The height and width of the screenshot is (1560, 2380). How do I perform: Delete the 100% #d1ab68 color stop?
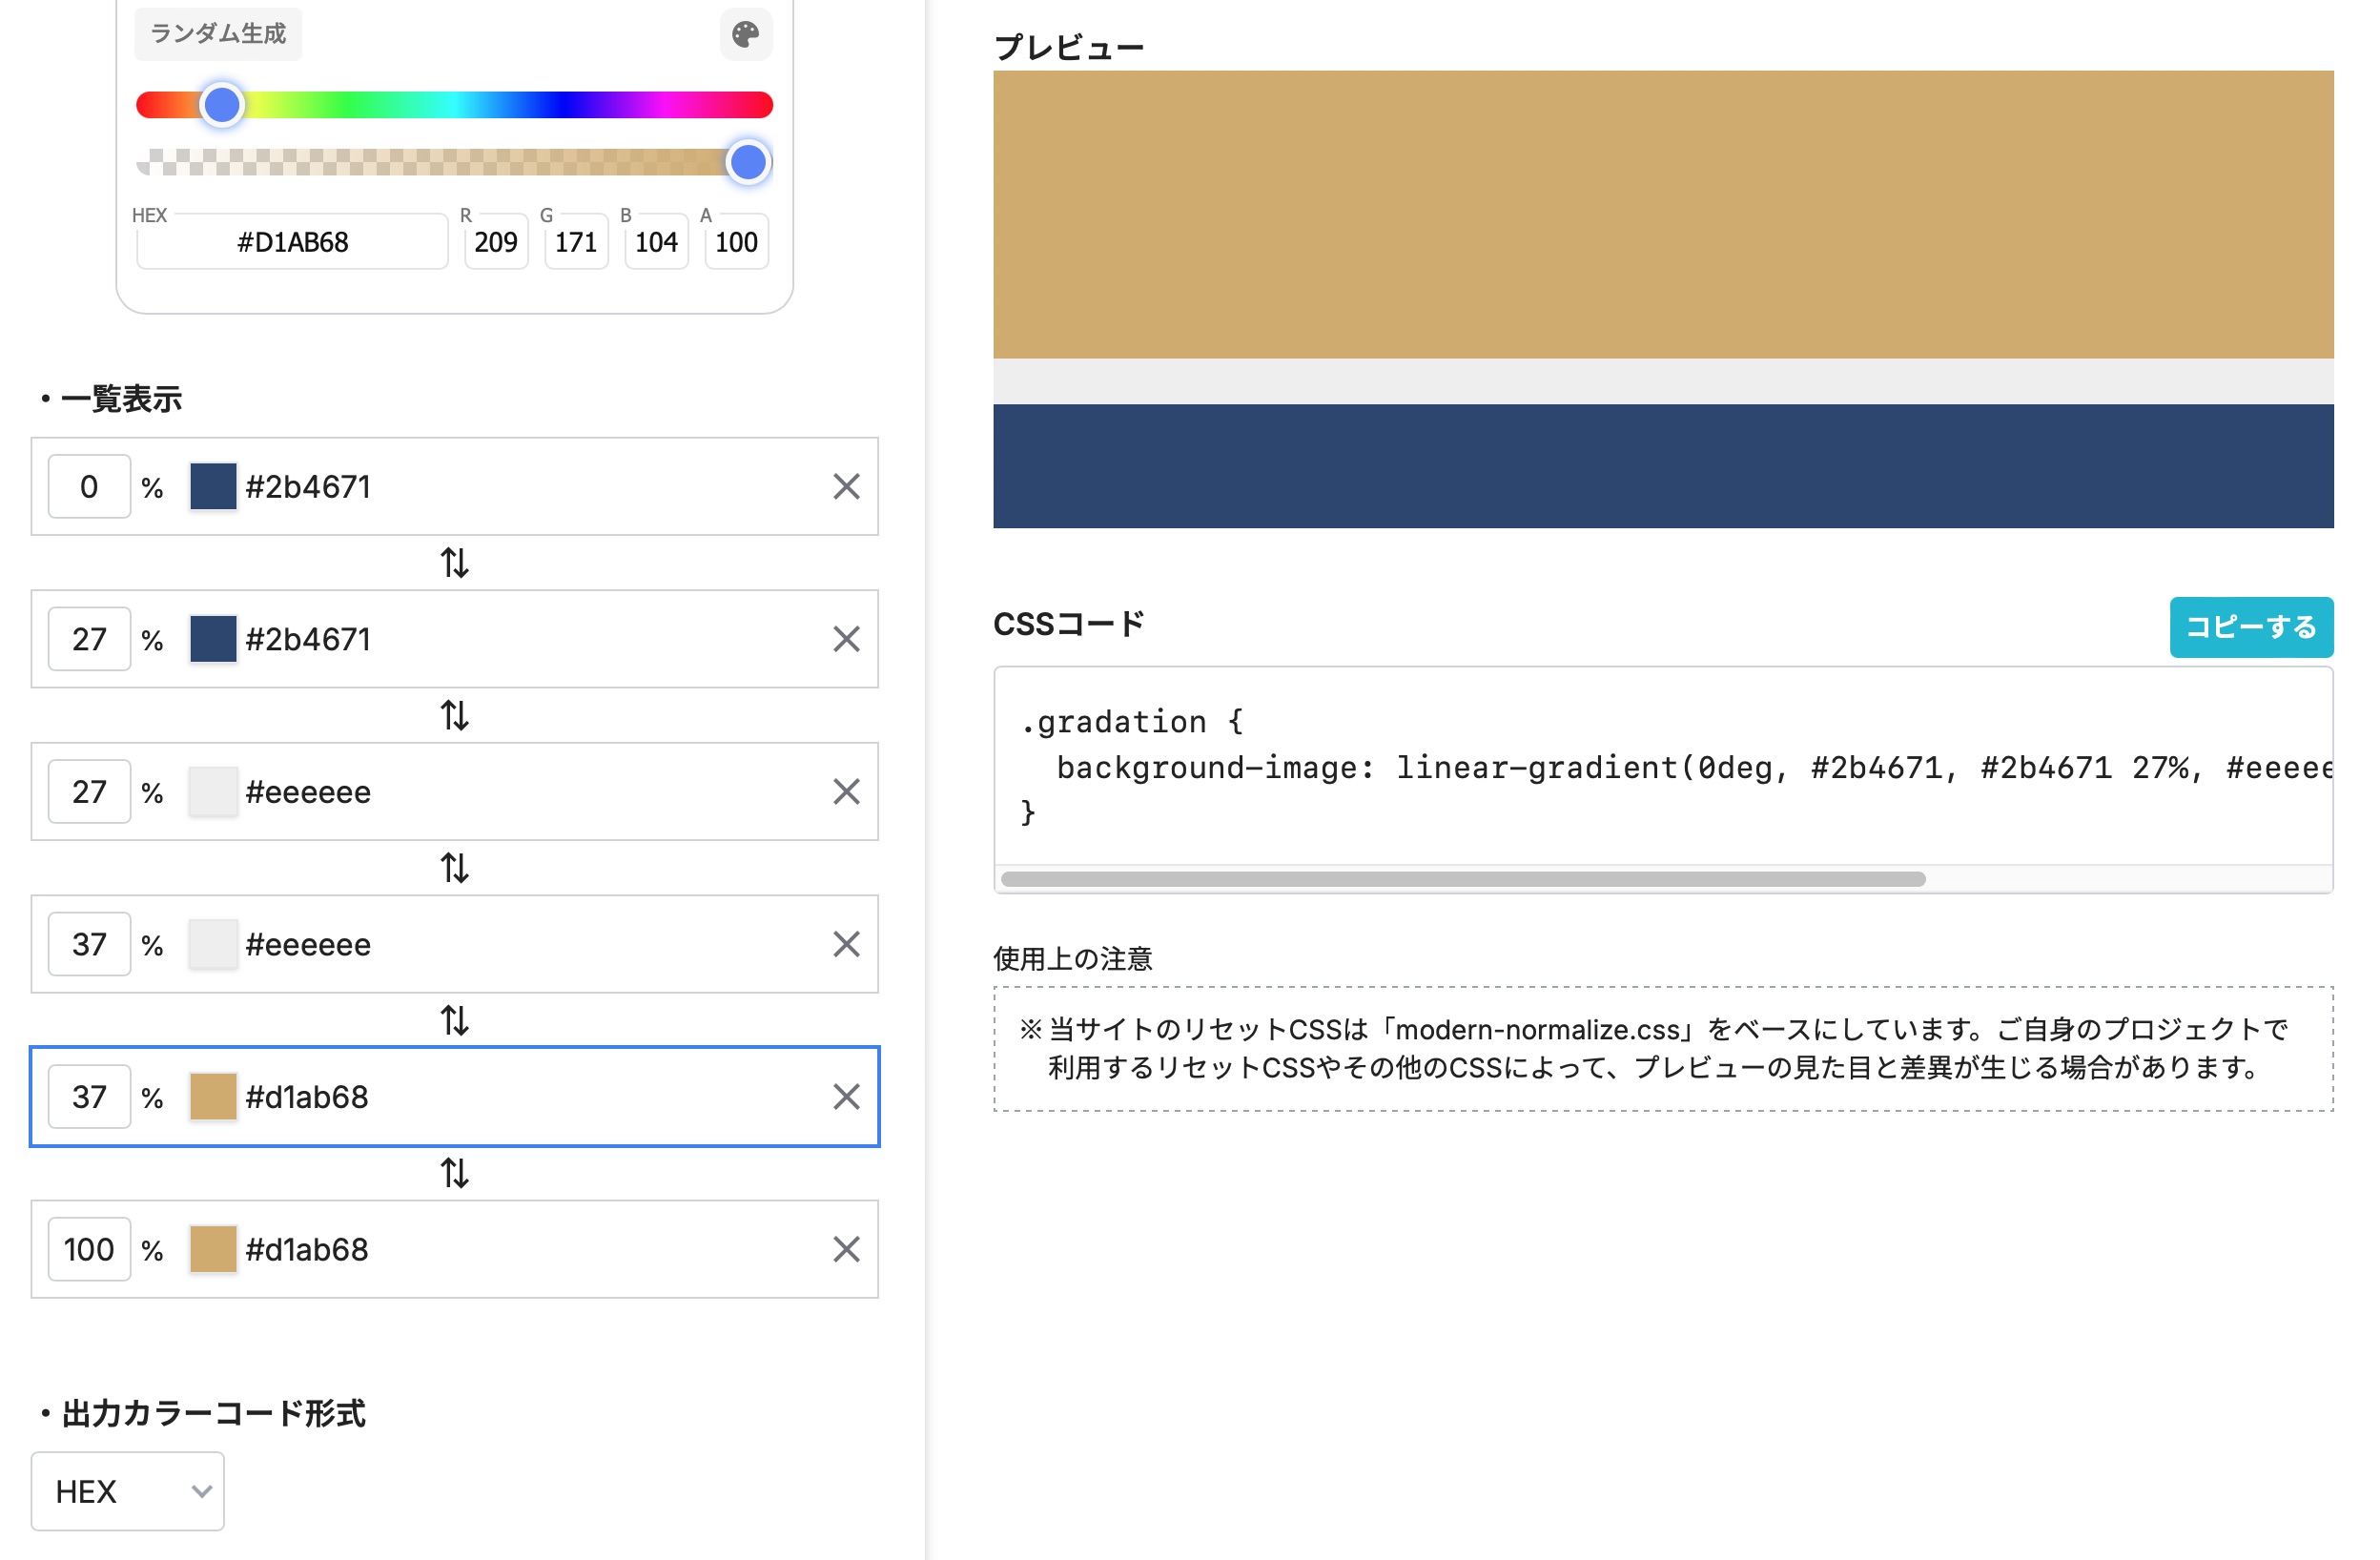click(846, 1249)
